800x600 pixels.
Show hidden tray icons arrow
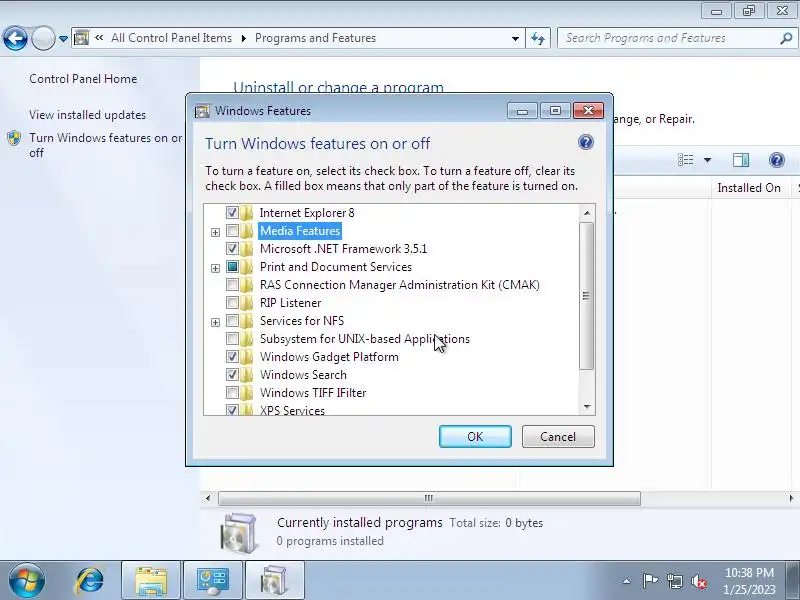(x=626, y=581)
